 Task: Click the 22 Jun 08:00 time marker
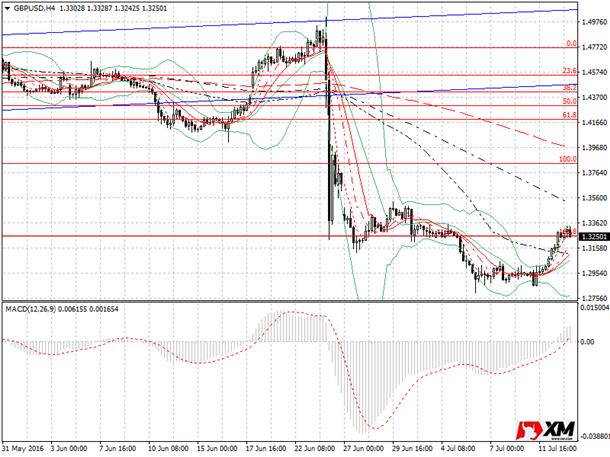click(314, 448)
